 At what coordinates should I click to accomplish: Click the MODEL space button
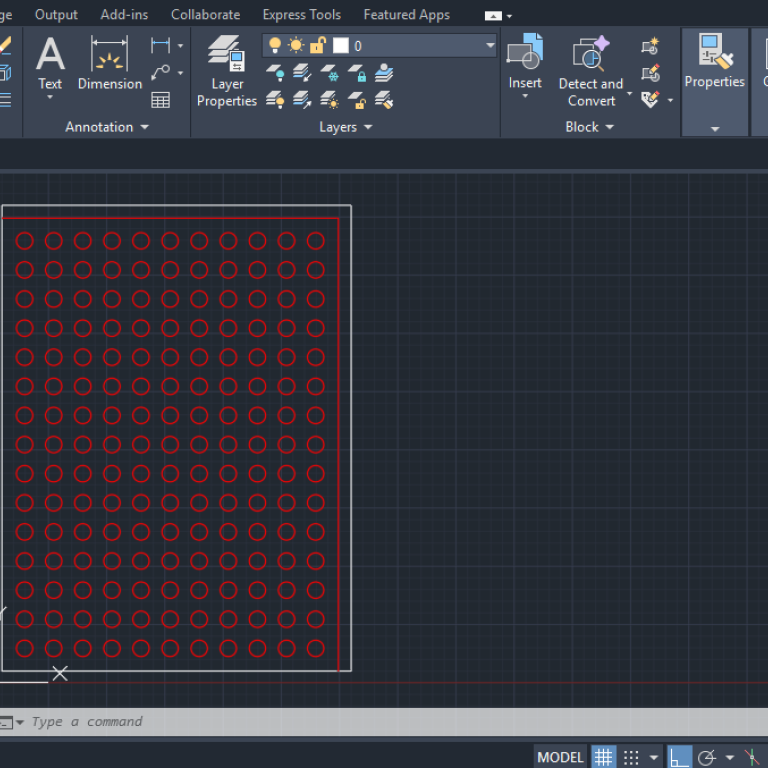tap(560, 757)
